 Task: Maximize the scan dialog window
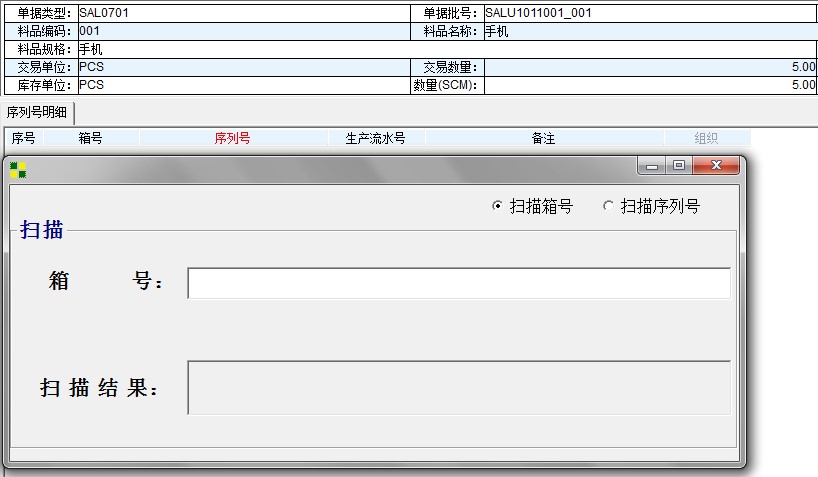coord(679,166)
